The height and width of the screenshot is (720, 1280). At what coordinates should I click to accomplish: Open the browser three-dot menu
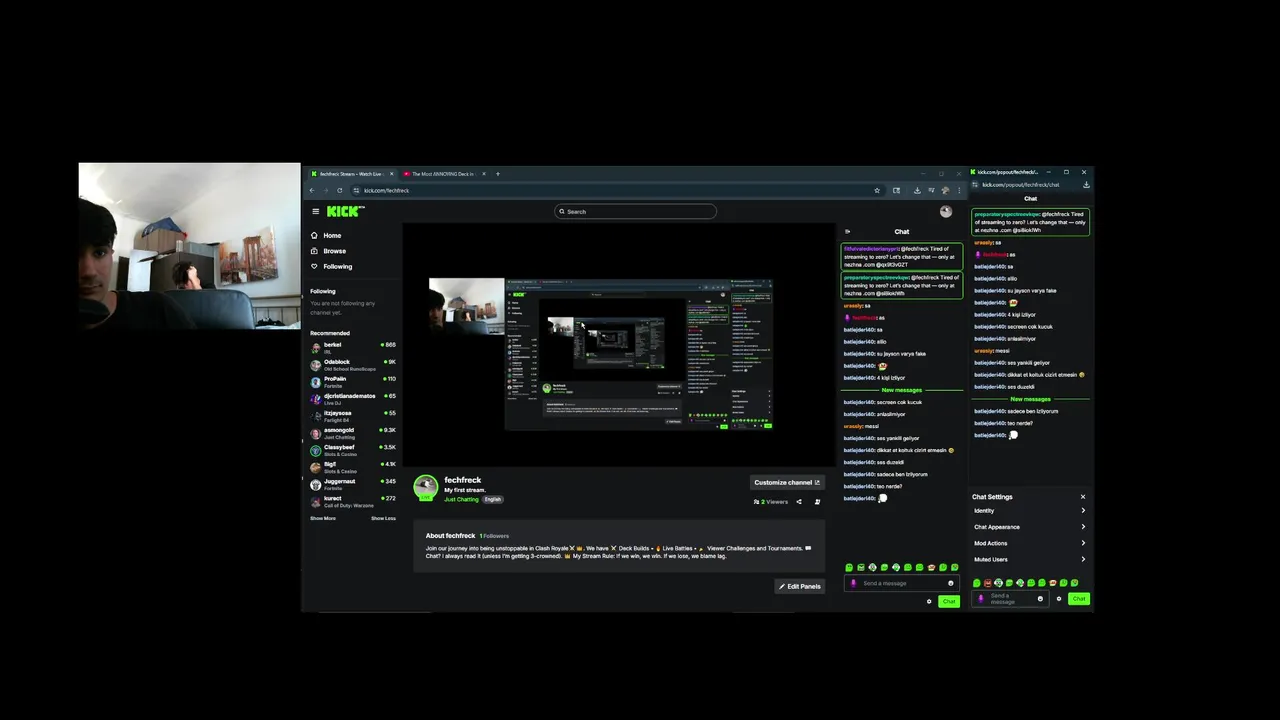(959, 190)
